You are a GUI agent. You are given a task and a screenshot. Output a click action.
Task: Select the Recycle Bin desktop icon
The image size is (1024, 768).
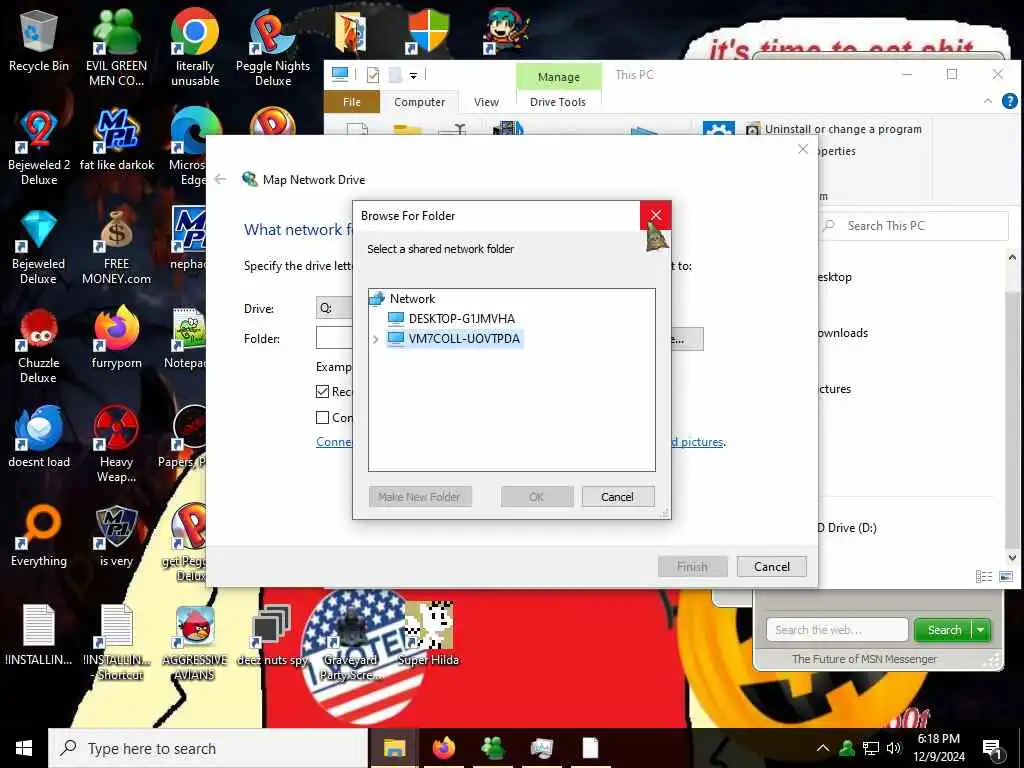39,40
